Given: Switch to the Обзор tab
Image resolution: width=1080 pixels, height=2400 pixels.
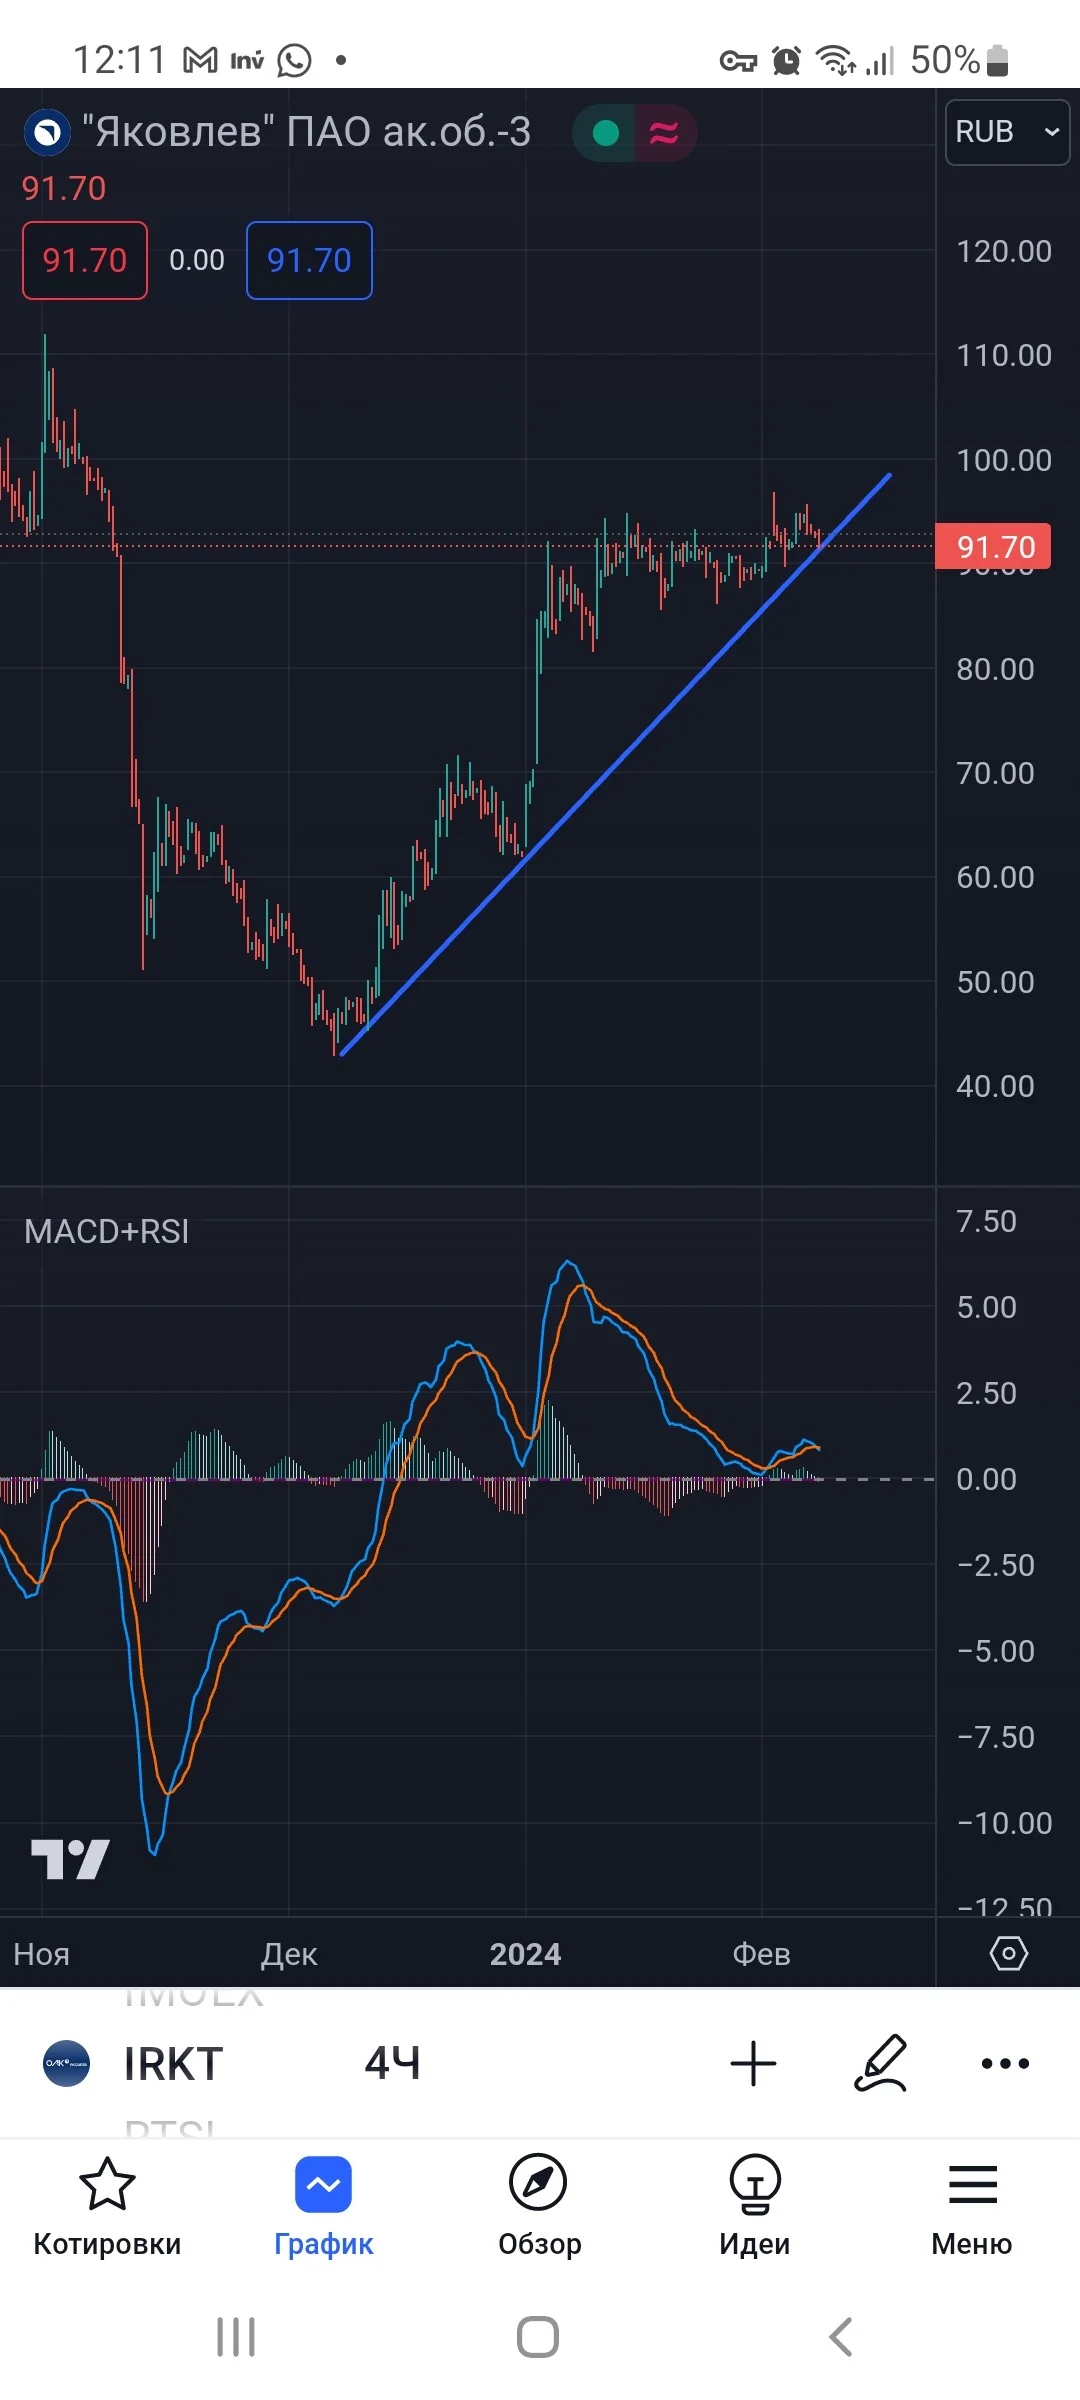Looking at the screenshot, I should [539, 2205].
